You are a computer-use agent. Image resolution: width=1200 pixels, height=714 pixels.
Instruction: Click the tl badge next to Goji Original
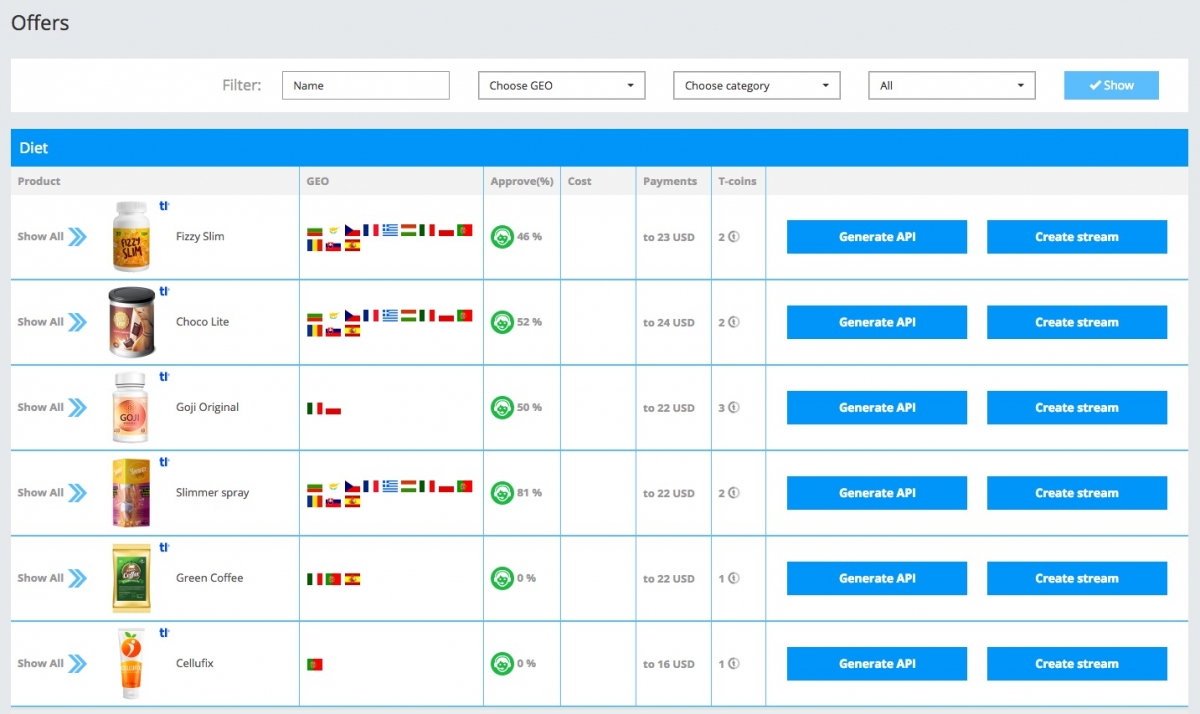click(164, 377)
